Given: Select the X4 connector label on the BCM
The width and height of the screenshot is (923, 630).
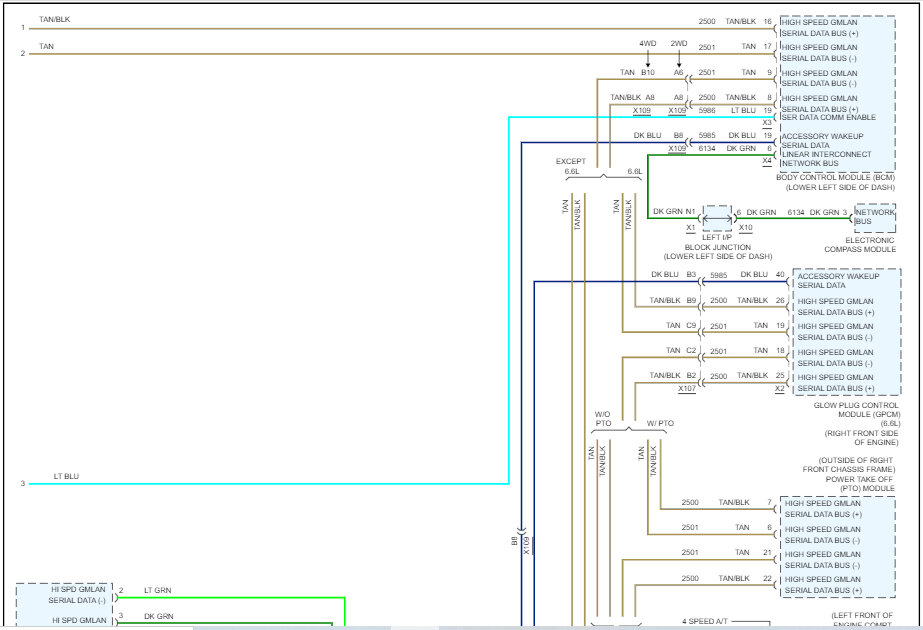Looking at the screenshot, I should click(x=767, y=160).
